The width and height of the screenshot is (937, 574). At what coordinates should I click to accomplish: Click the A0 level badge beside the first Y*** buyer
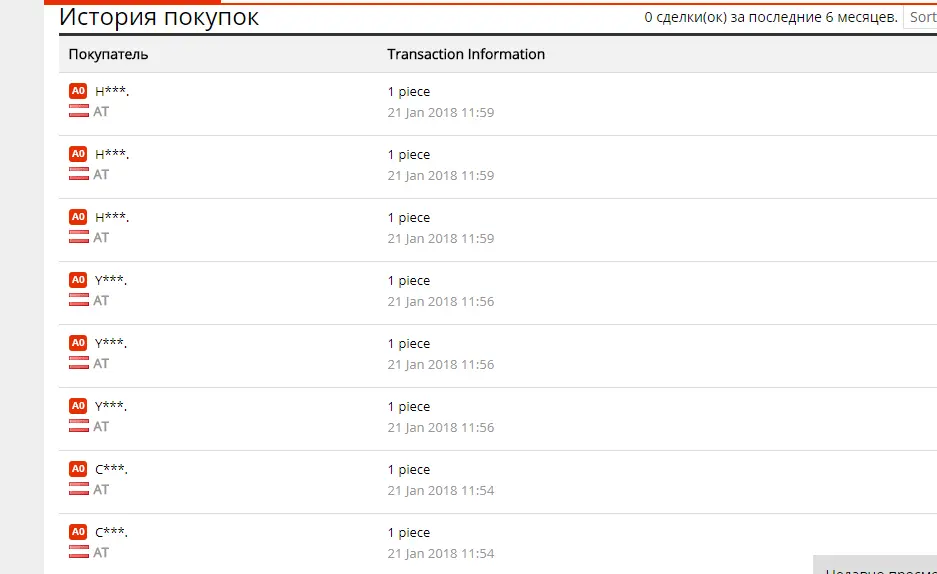(78, 280)
